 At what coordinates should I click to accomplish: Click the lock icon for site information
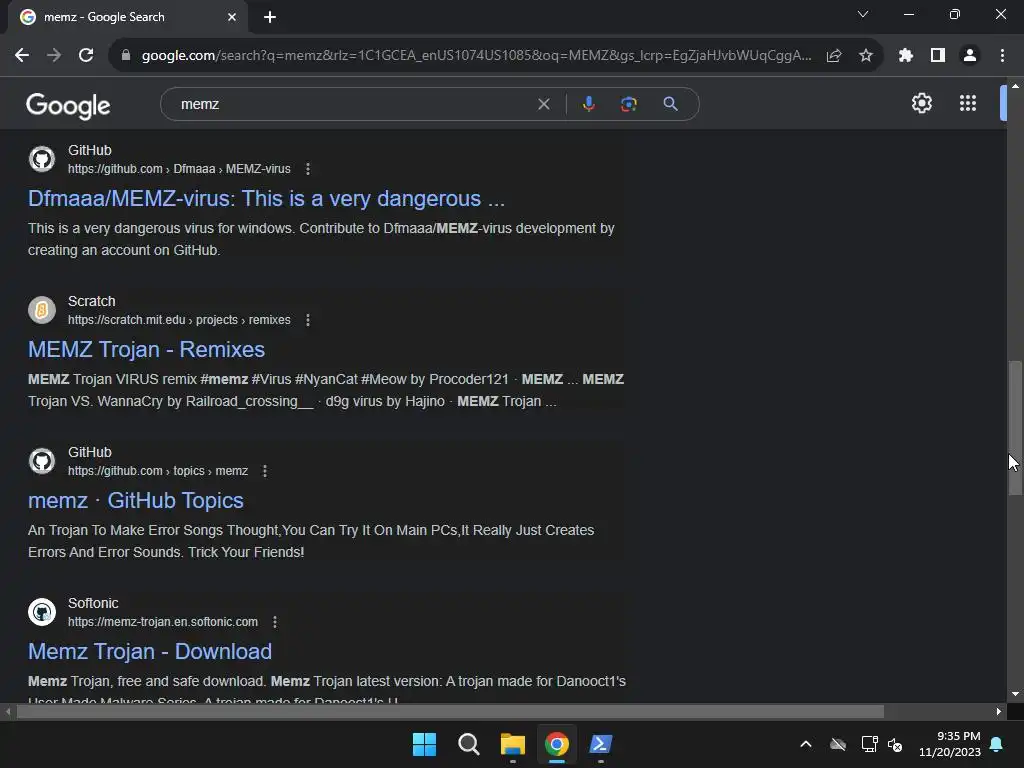[126, 56]
